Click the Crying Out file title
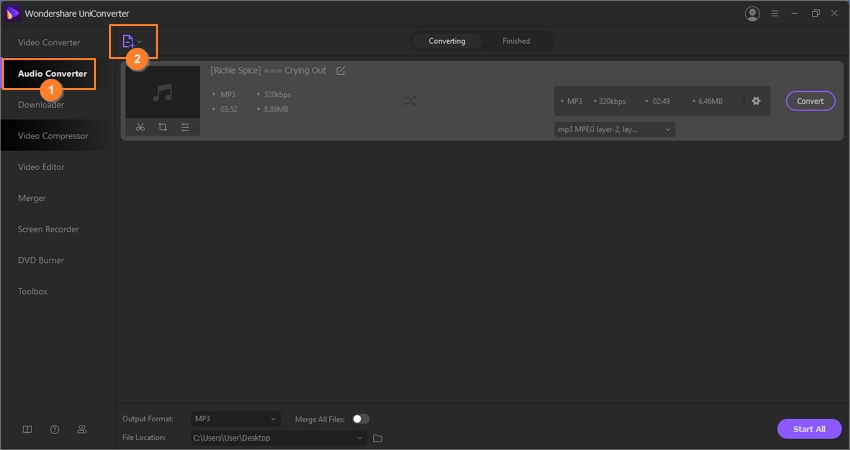Screen dimensions: 850x450 click(268, 70)
